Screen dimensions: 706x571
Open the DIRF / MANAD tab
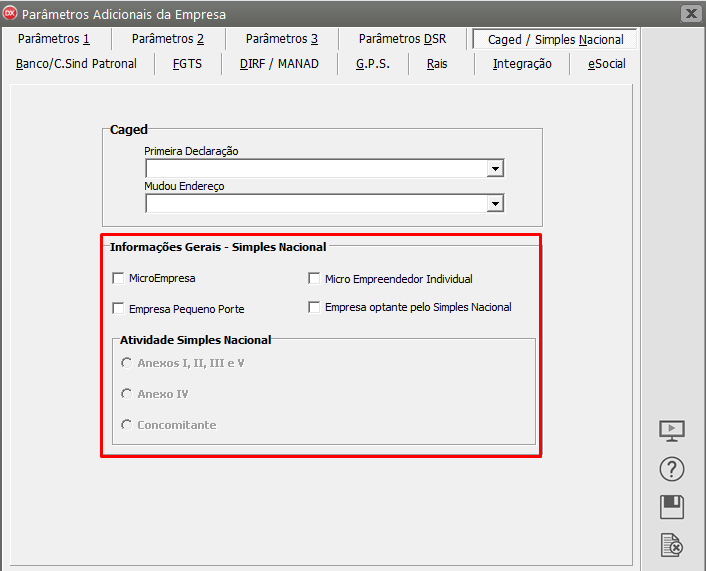(279, 63)
